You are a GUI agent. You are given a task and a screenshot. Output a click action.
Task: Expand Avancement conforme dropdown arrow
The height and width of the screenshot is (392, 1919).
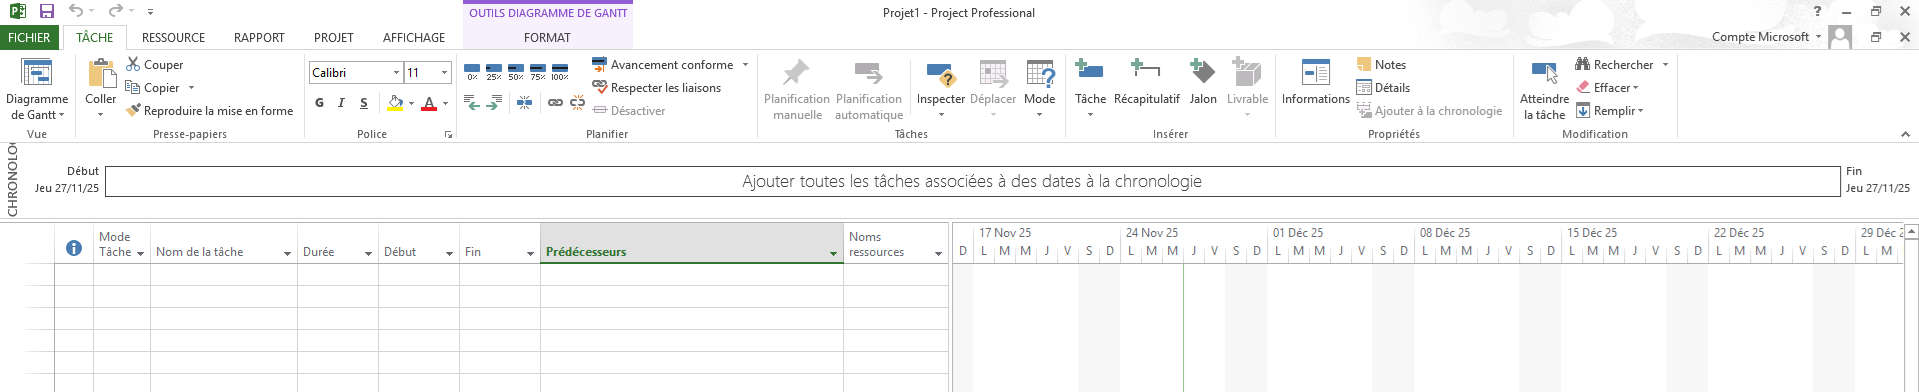pyautogui.click(x=745, y=64)
